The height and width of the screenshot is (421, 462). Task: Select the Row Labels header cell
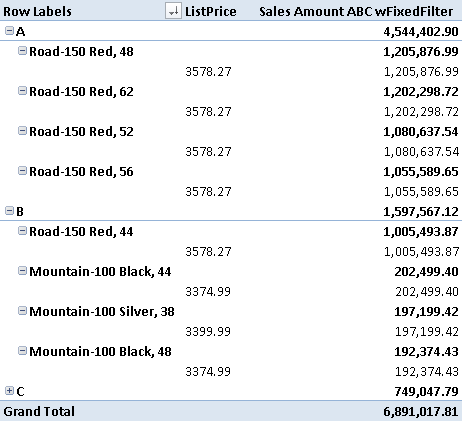[37, 11]
